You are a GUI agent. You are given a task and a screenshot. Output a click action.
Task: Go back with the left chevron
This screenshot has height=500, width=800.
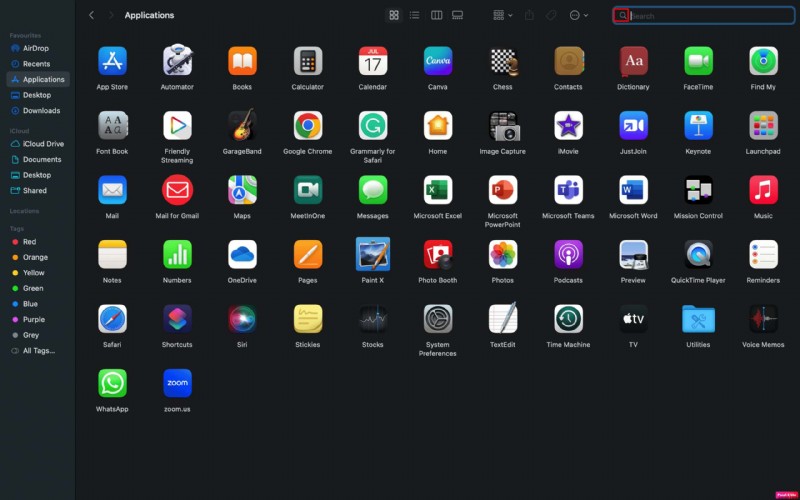(x=91, y=15)
